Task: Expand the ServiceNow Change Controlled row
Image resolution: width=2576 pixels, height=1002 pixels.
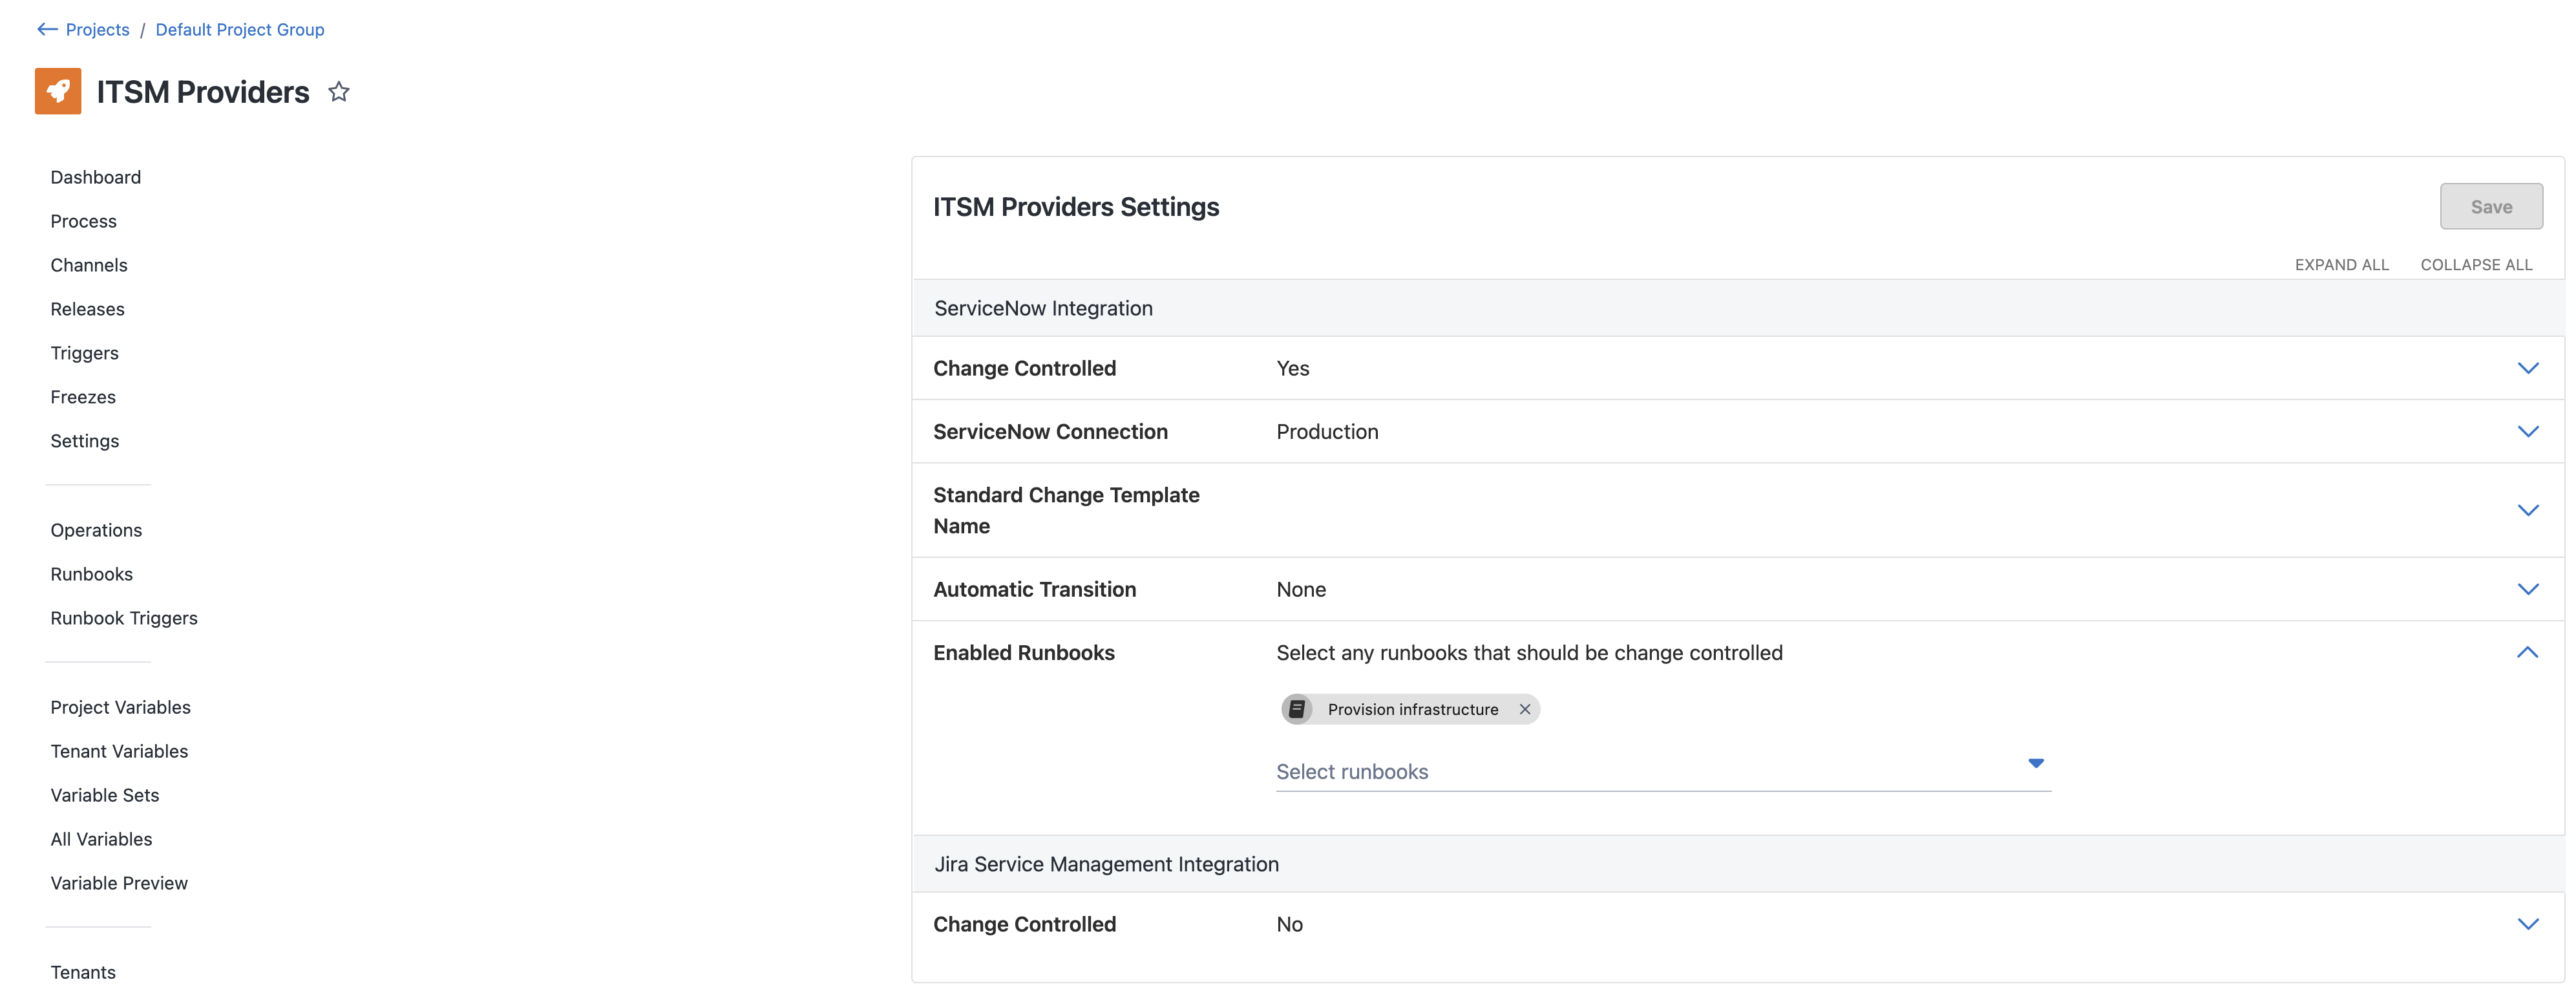Action: click(x=2527, y=368)
